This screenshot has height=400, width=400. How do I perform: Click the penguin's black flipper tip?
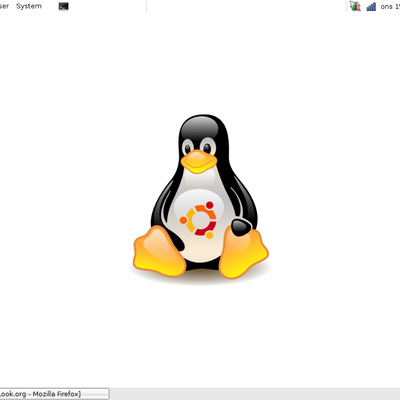click(241, 227)
